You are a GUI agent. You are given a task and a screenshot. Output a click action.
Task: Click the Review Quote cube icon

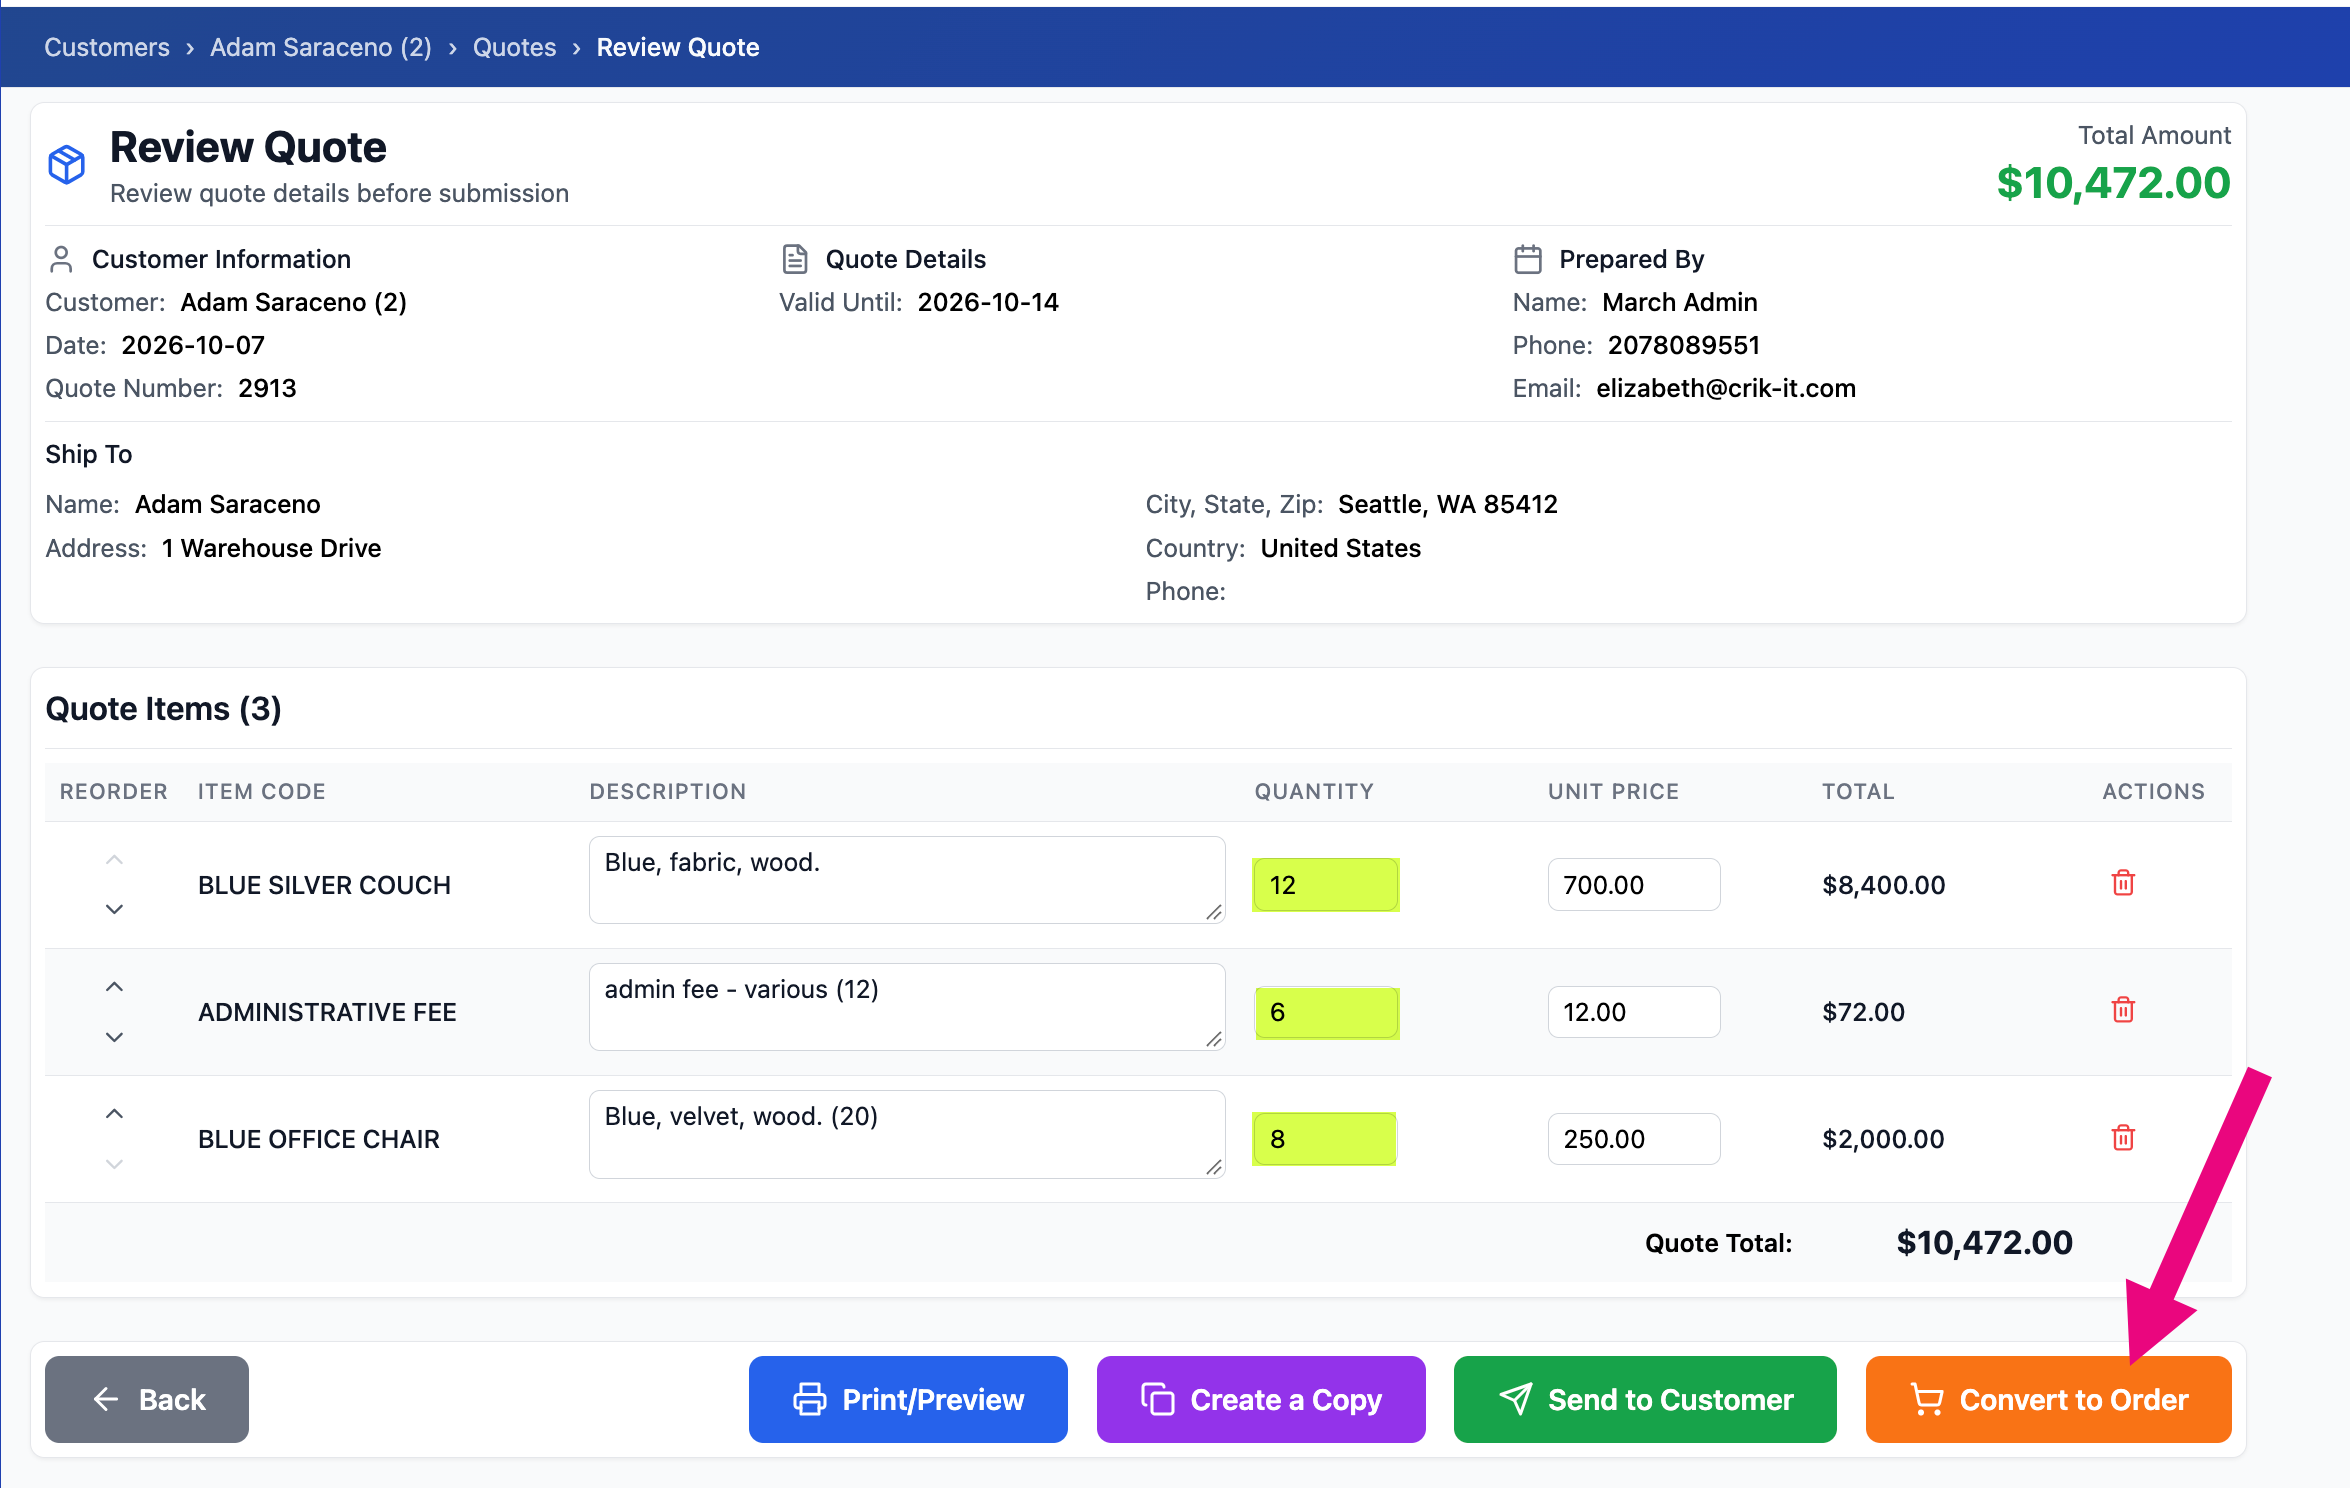pyautogui.click(x=66, y=165)
